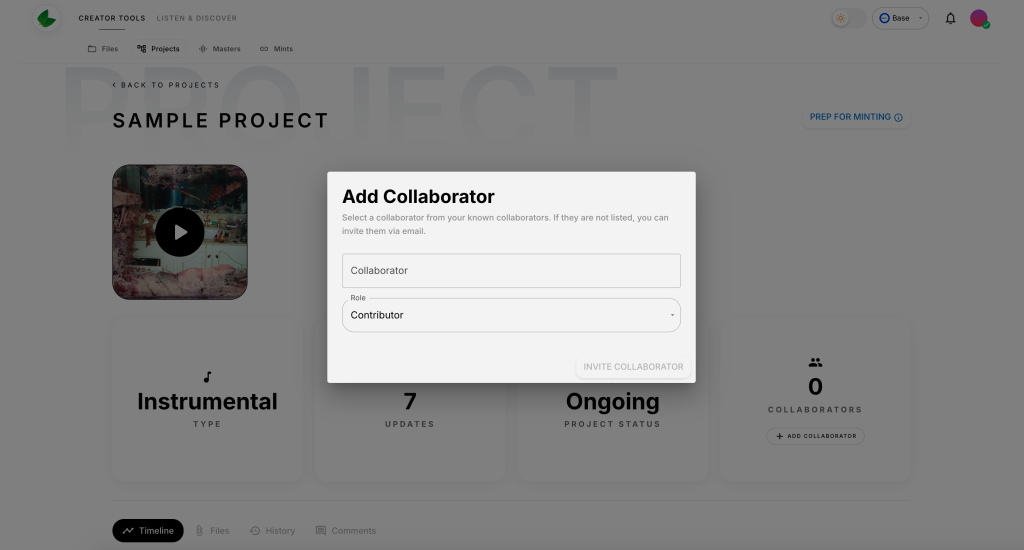This screenshot has height=550, width=1024.
Task: Open the Base network dropdown
Action: coord(900,18)
